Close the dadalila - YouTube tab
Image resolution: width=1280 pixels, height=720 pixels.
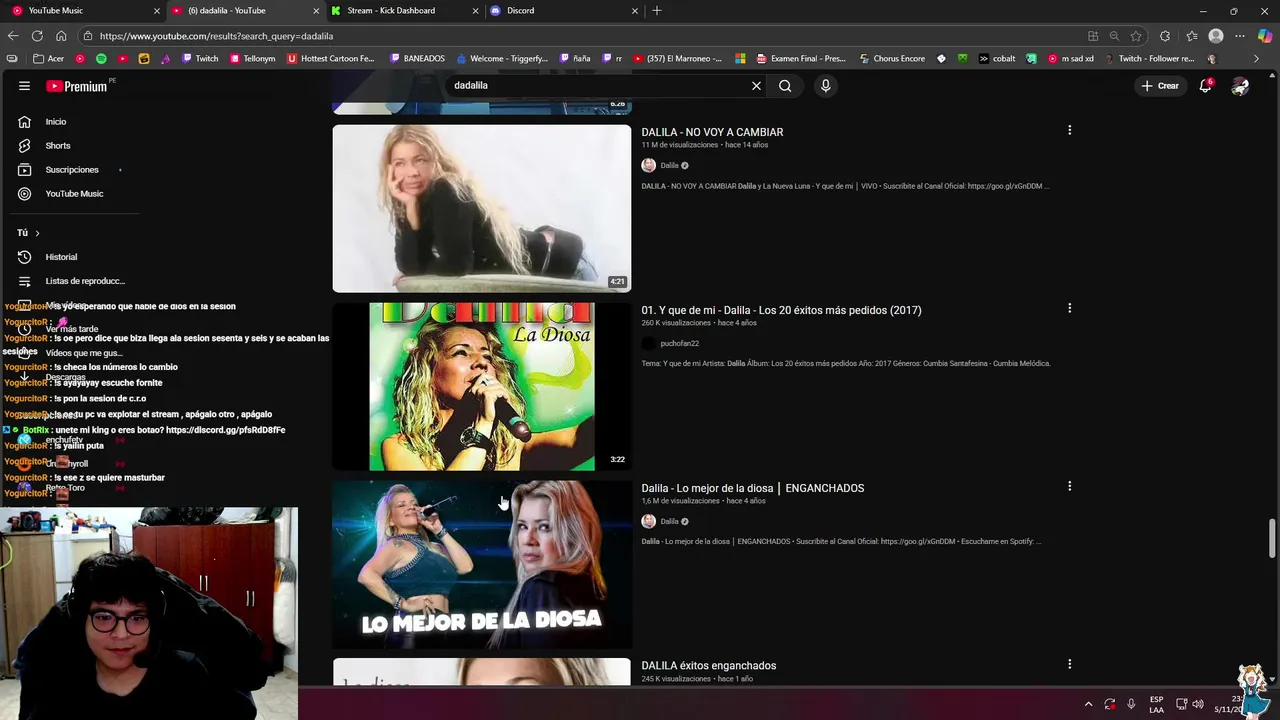tap(316, 11)
